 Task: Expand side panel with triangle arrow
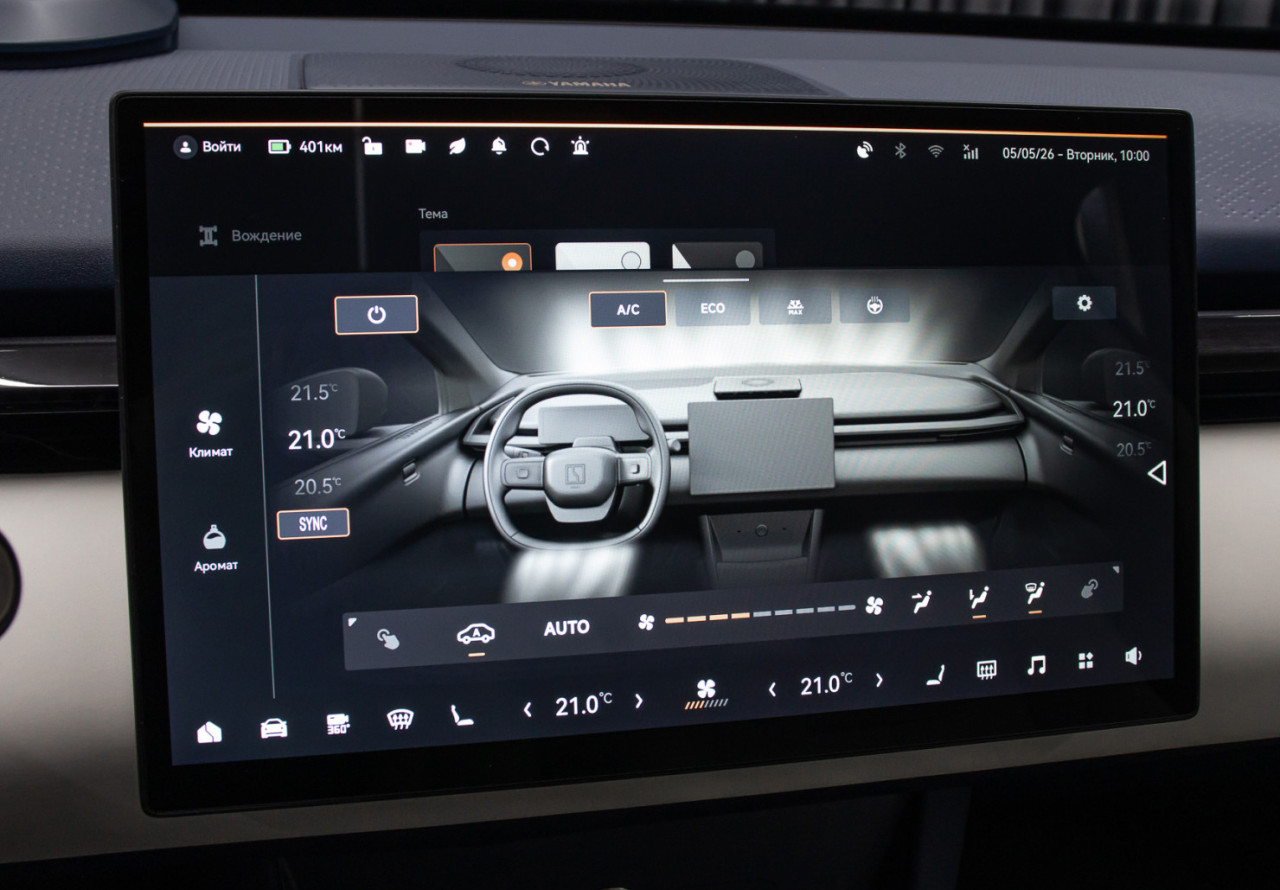pyautogui.click(x=1157, y=472)
